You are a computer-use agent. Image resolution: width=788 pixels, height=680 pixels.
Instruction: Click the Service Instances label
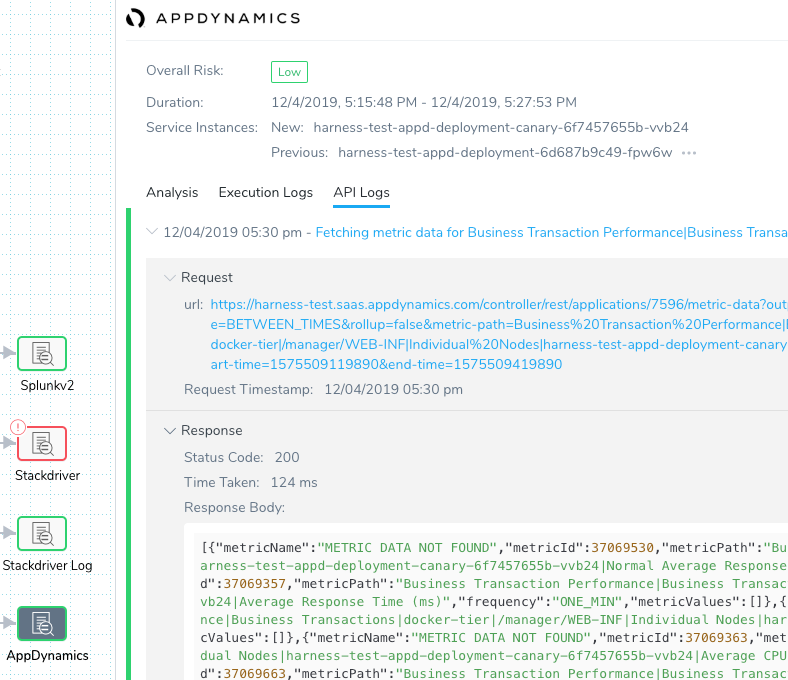point(202,128)
